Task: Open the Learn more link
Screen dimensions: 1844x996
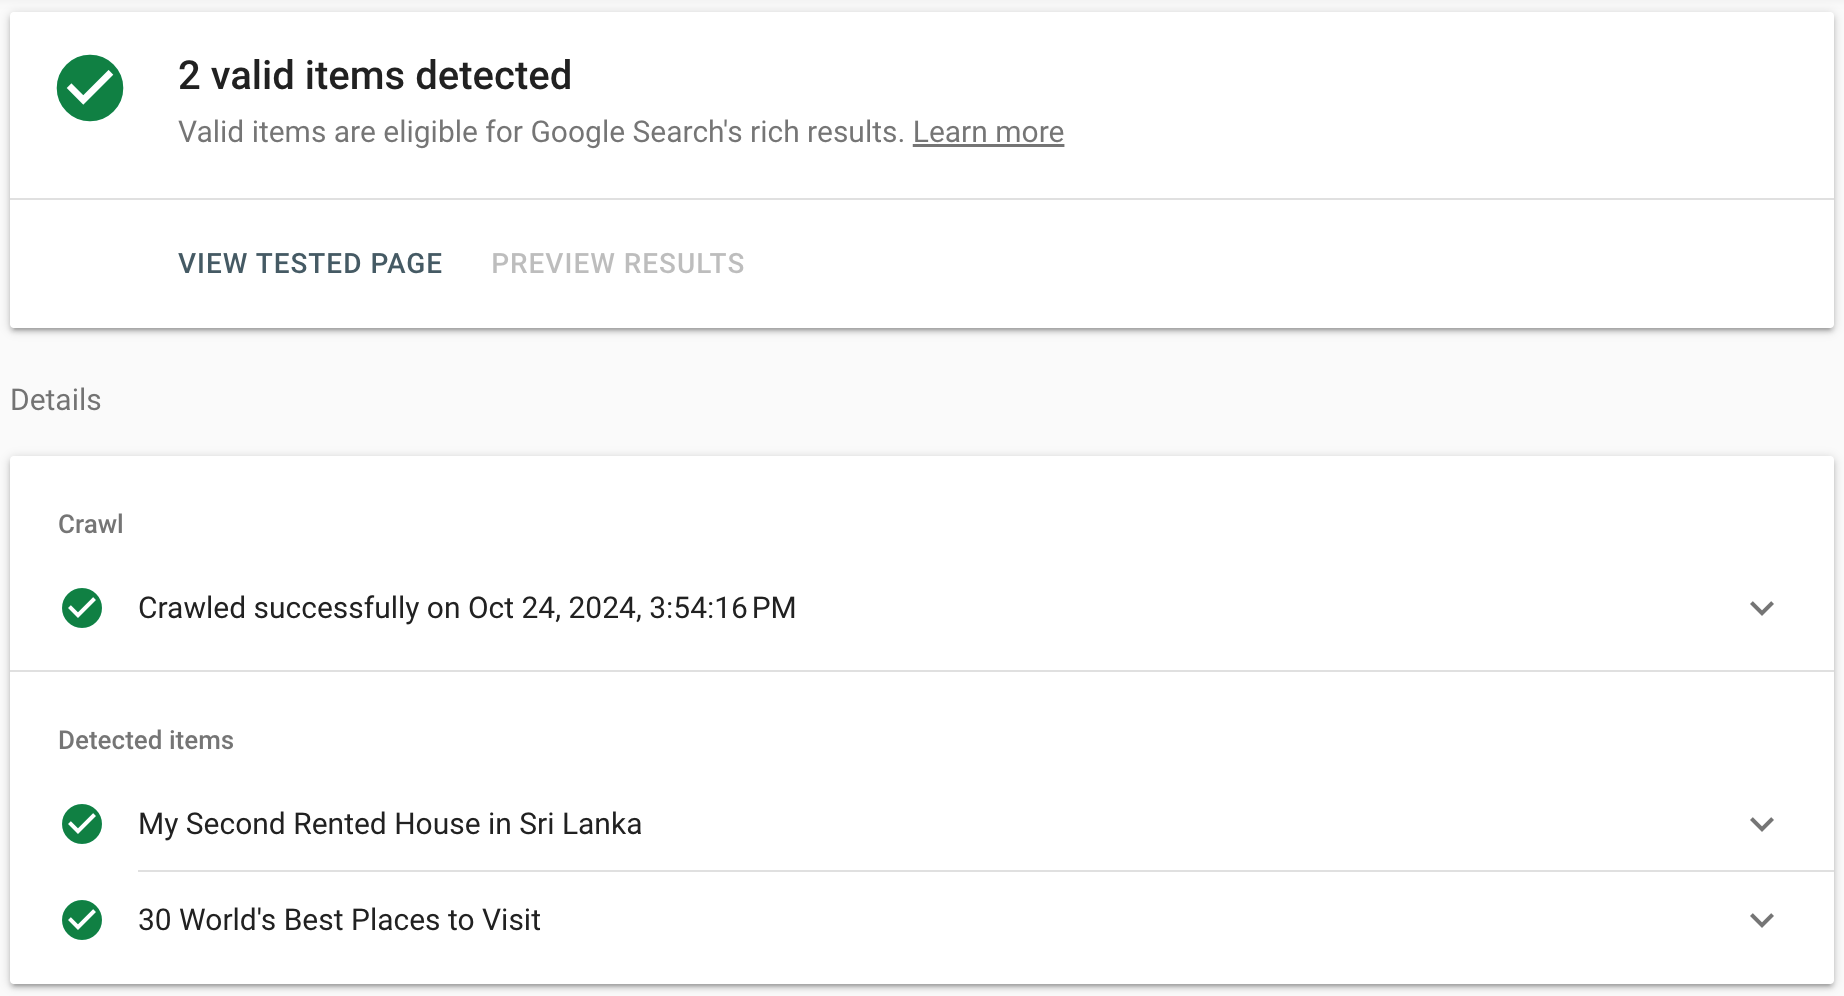Action: click(x=988, y=131)
